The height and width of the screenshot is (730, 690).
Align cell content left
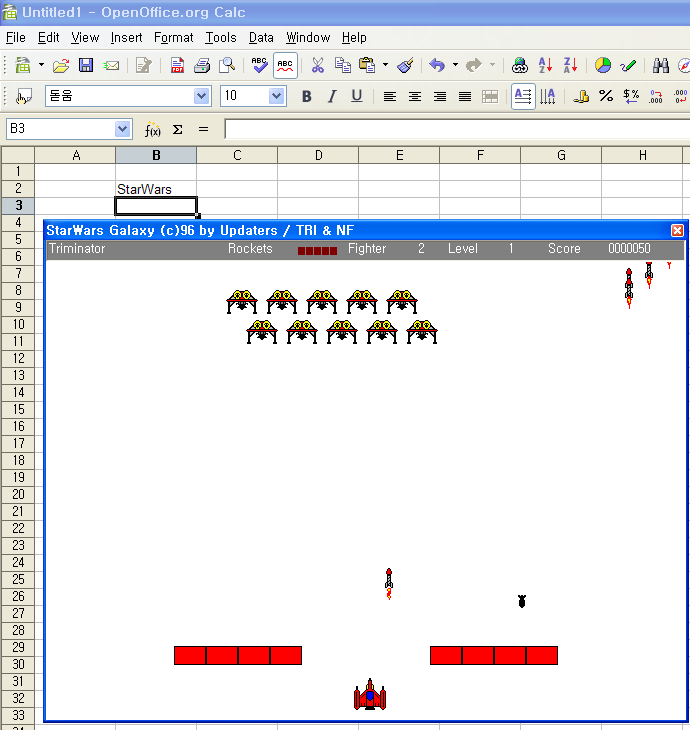[390, 96]
